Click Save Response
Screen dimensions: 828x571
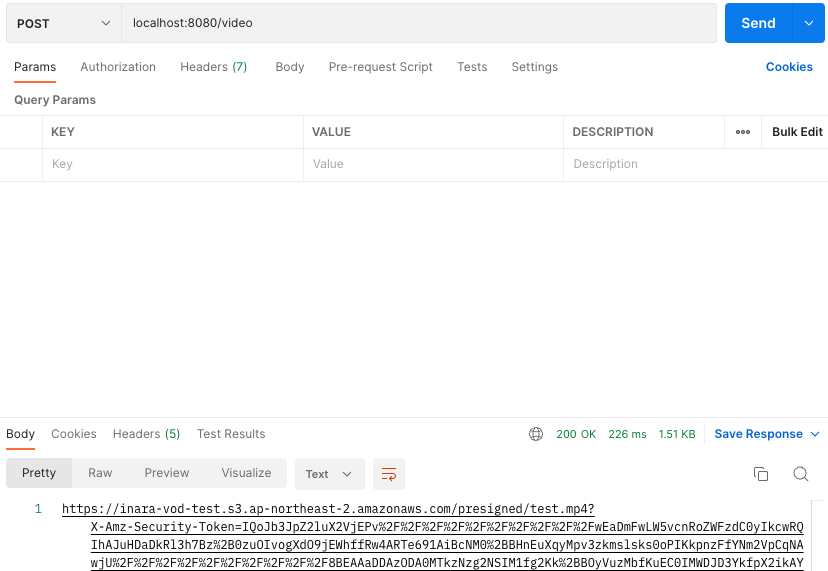click(x=758, y=434)
